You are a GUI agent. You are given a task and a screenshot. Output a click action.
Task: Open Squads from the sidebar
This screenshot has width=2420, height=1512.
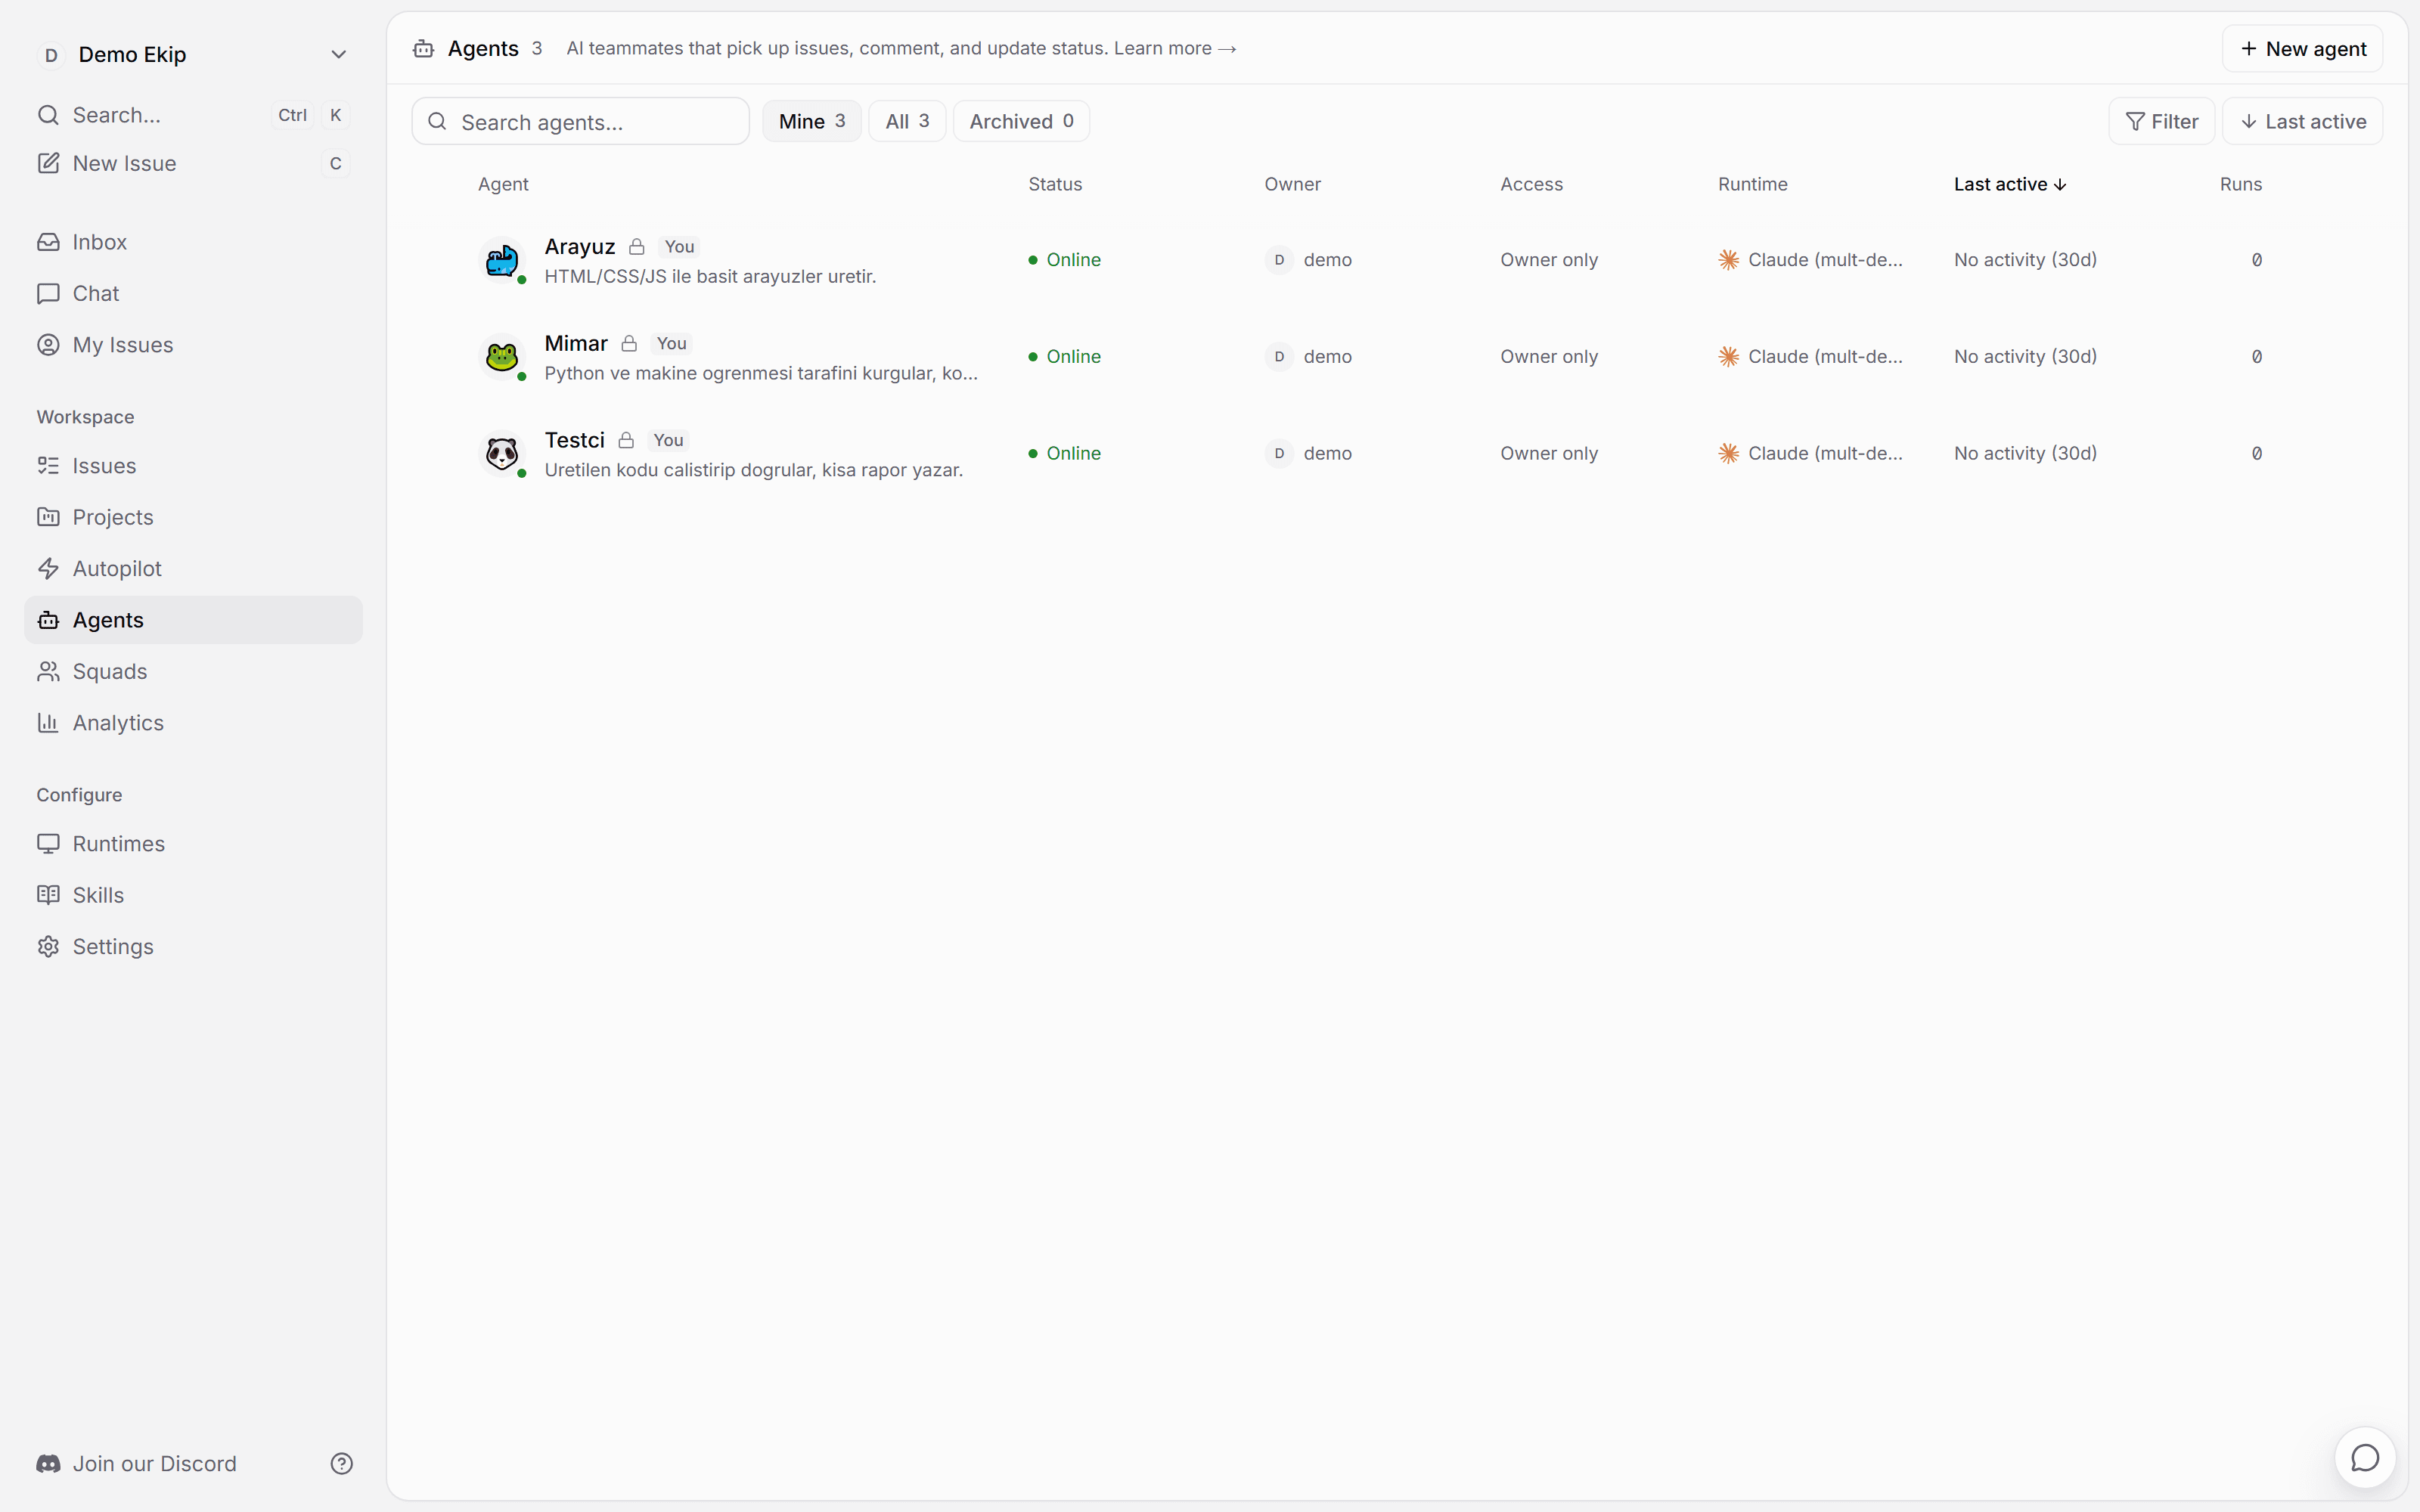[x=193, y=671]
